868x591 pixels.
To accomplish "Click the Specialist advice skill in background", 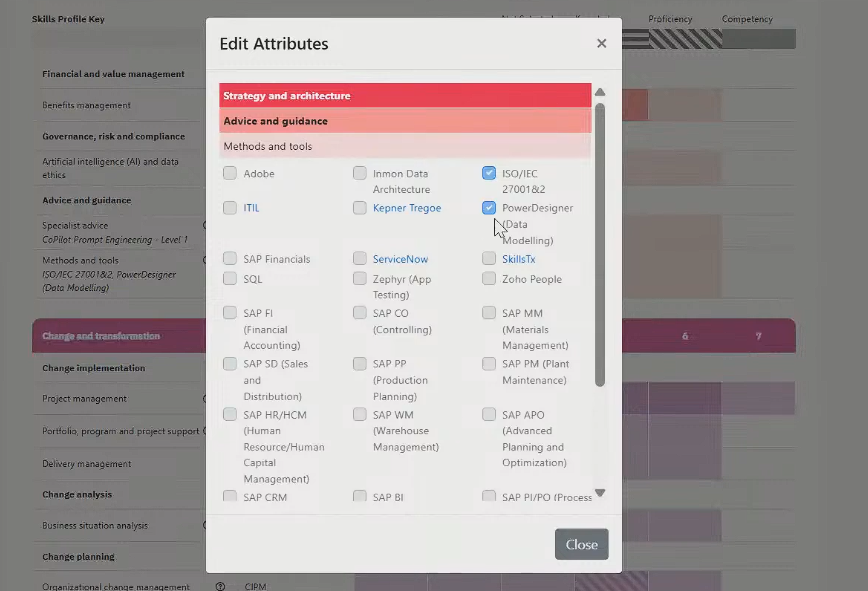I will (x=75, y=225).
